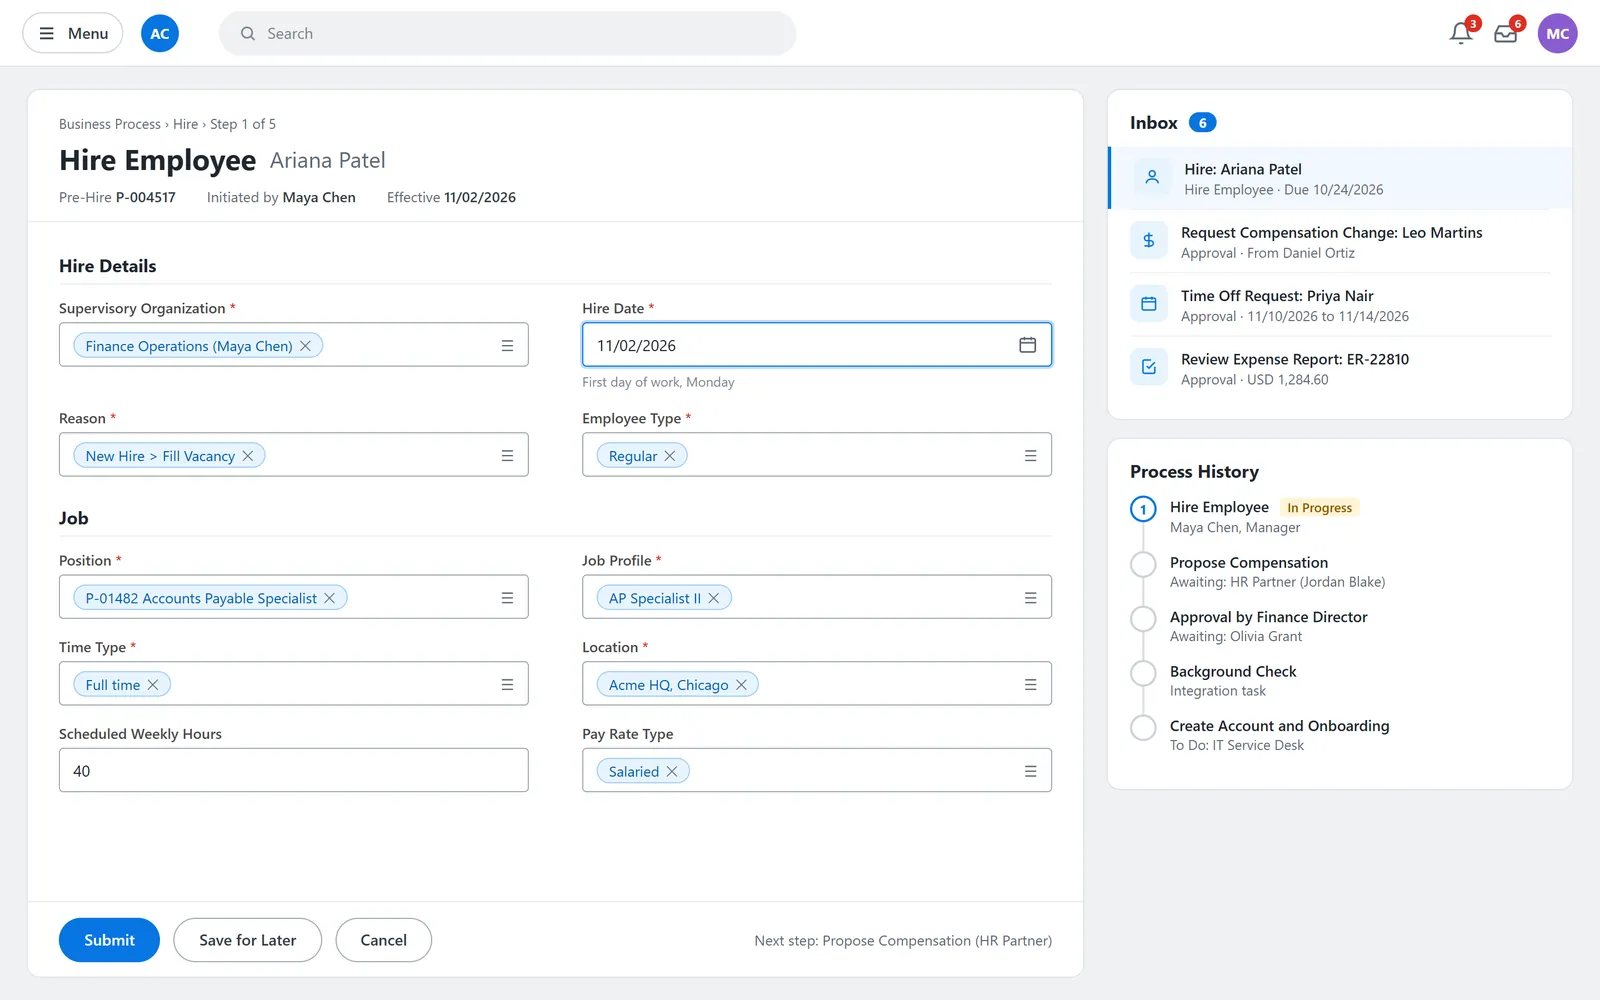Open Pay Rate Type options list
This screenshot has height=1000, width=1600.
tap(1030, 771)
